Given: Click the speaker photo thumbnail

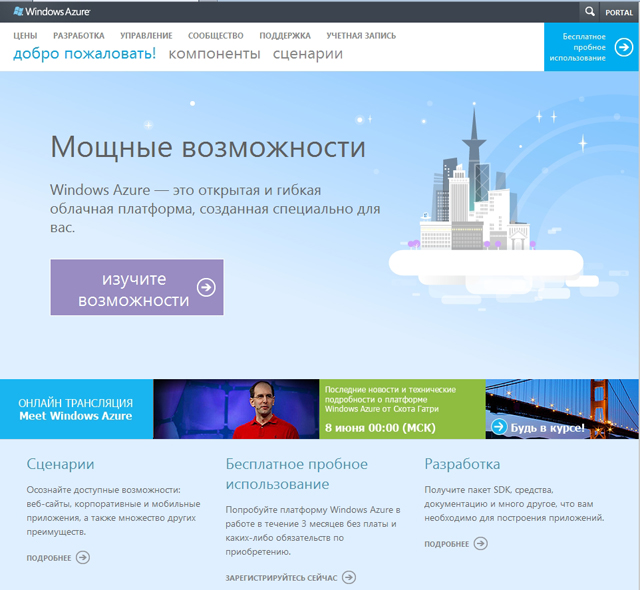Looking at the screenshot, I should (x=236, y=409).
